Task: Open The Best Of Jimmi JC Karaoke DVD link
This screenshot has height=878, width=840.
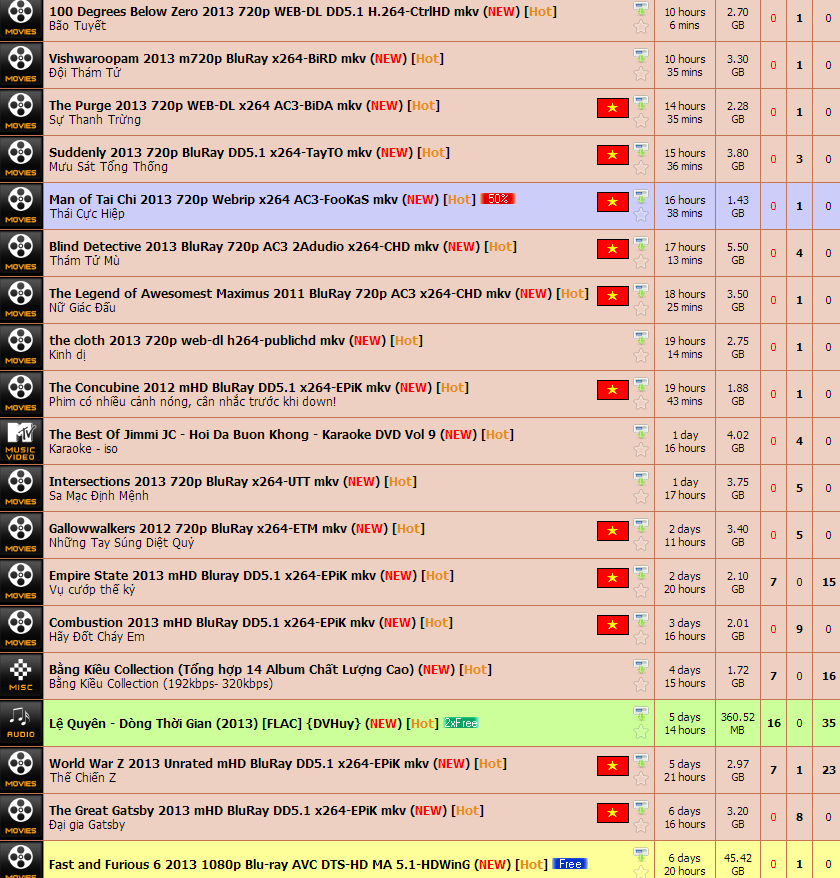Action: tap(242, 435)
